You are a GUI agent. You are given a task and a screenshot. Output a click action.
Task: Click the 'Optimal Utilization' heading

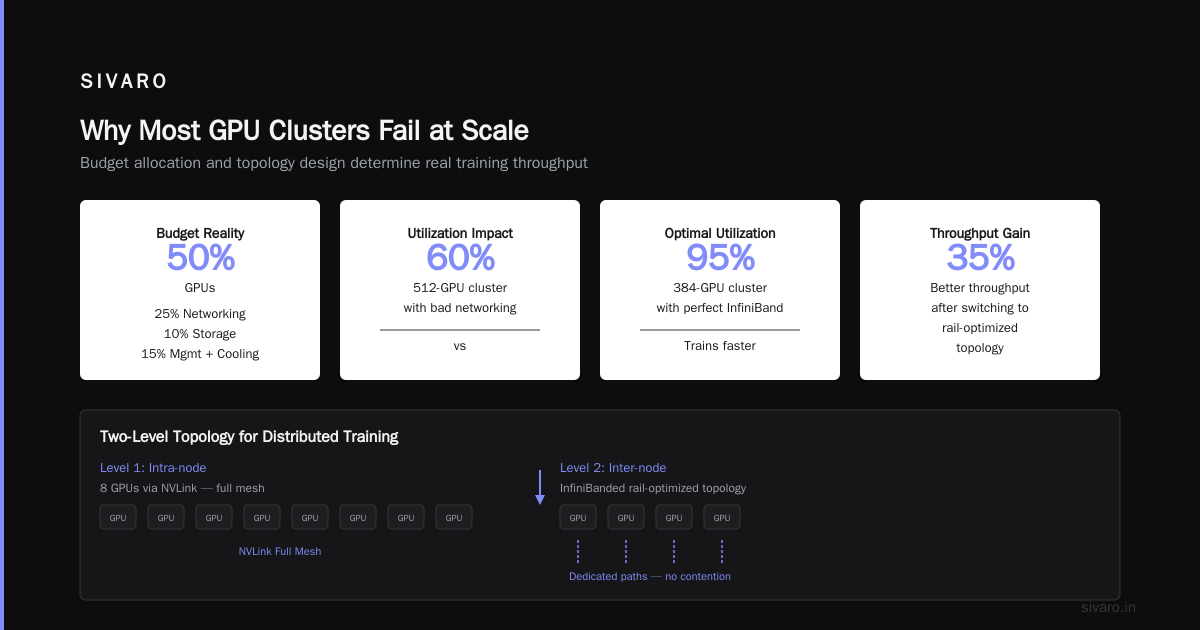[720, 233]
